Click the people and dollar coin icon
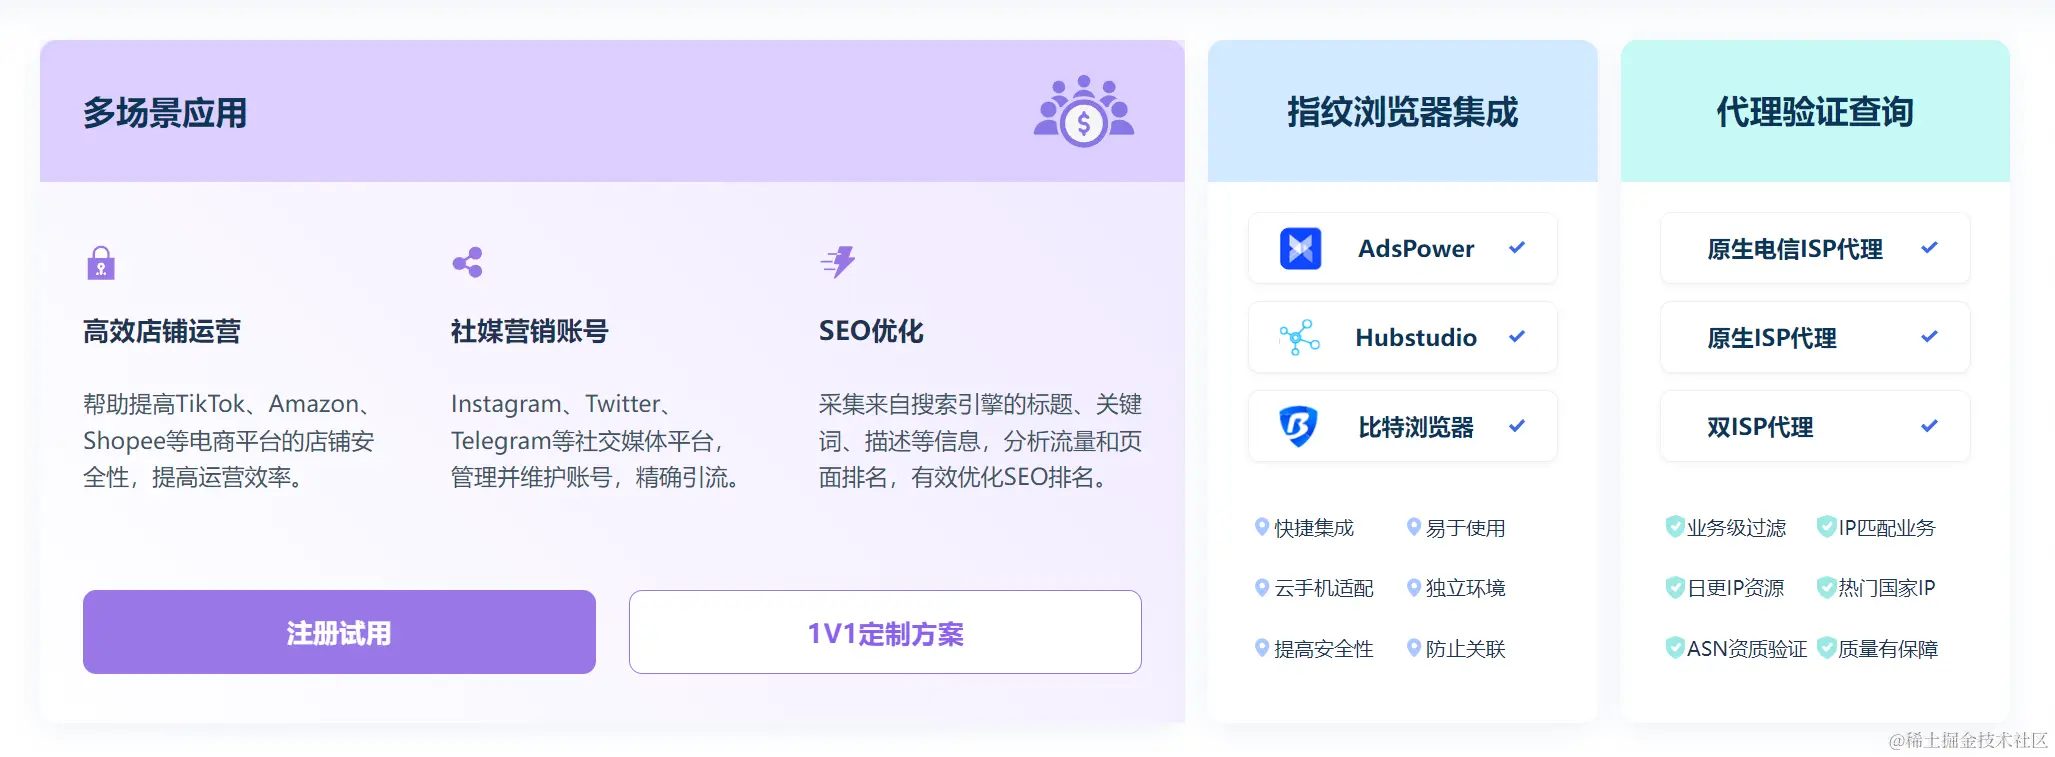This screenshot has width=2055, height=757. click(x=1084, y=111)
